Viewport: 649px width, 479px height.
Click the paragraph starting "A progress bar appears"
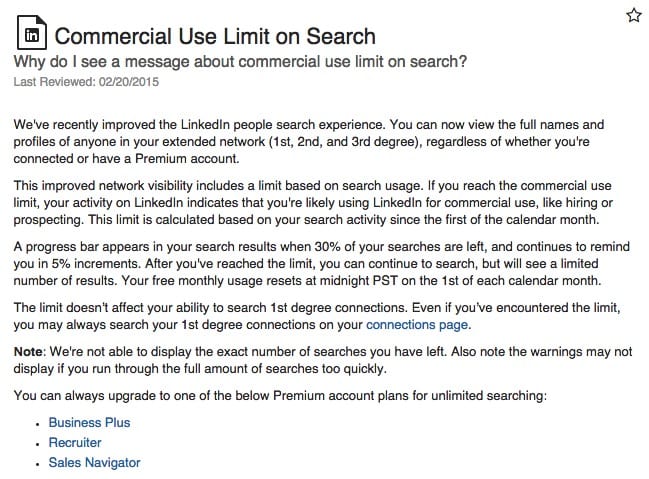(x=322, y=263)
